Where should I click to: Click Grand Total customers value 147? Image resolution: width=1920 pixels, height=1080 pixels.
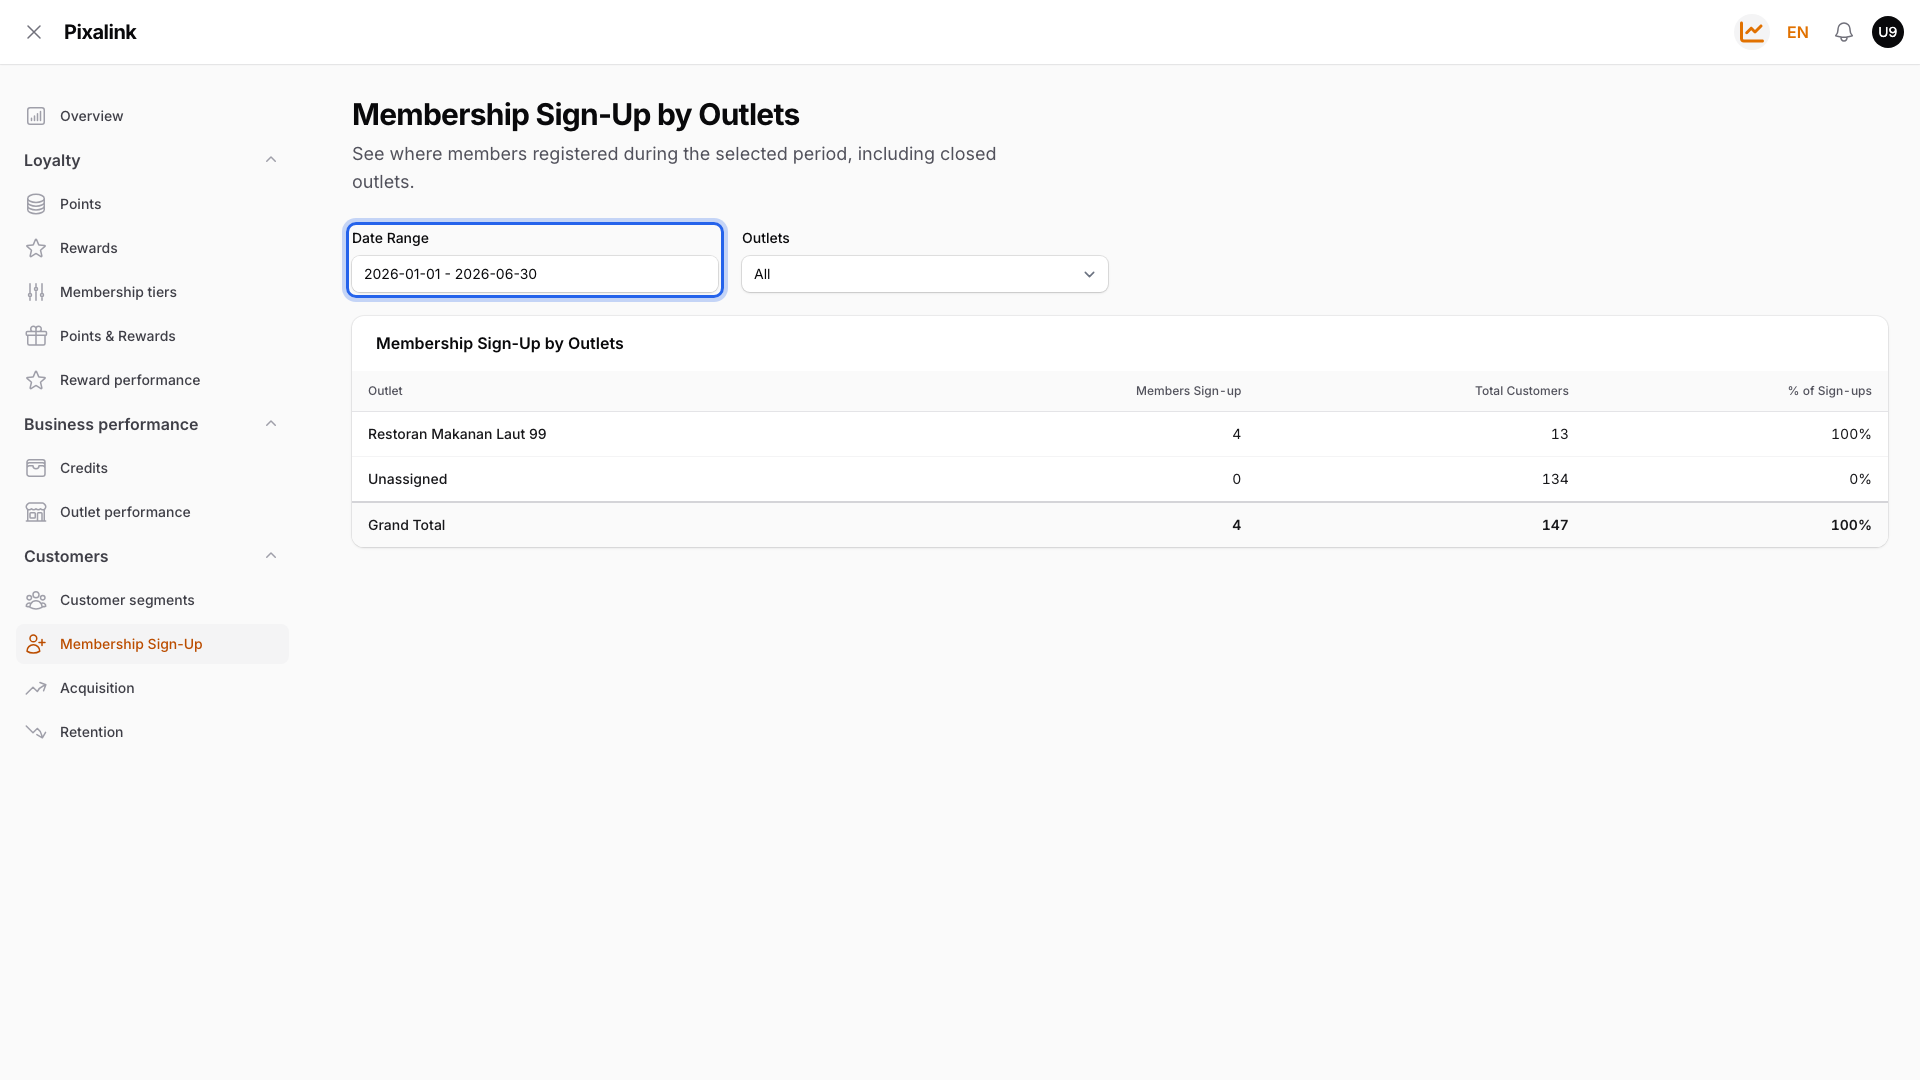click(1554, 525)
